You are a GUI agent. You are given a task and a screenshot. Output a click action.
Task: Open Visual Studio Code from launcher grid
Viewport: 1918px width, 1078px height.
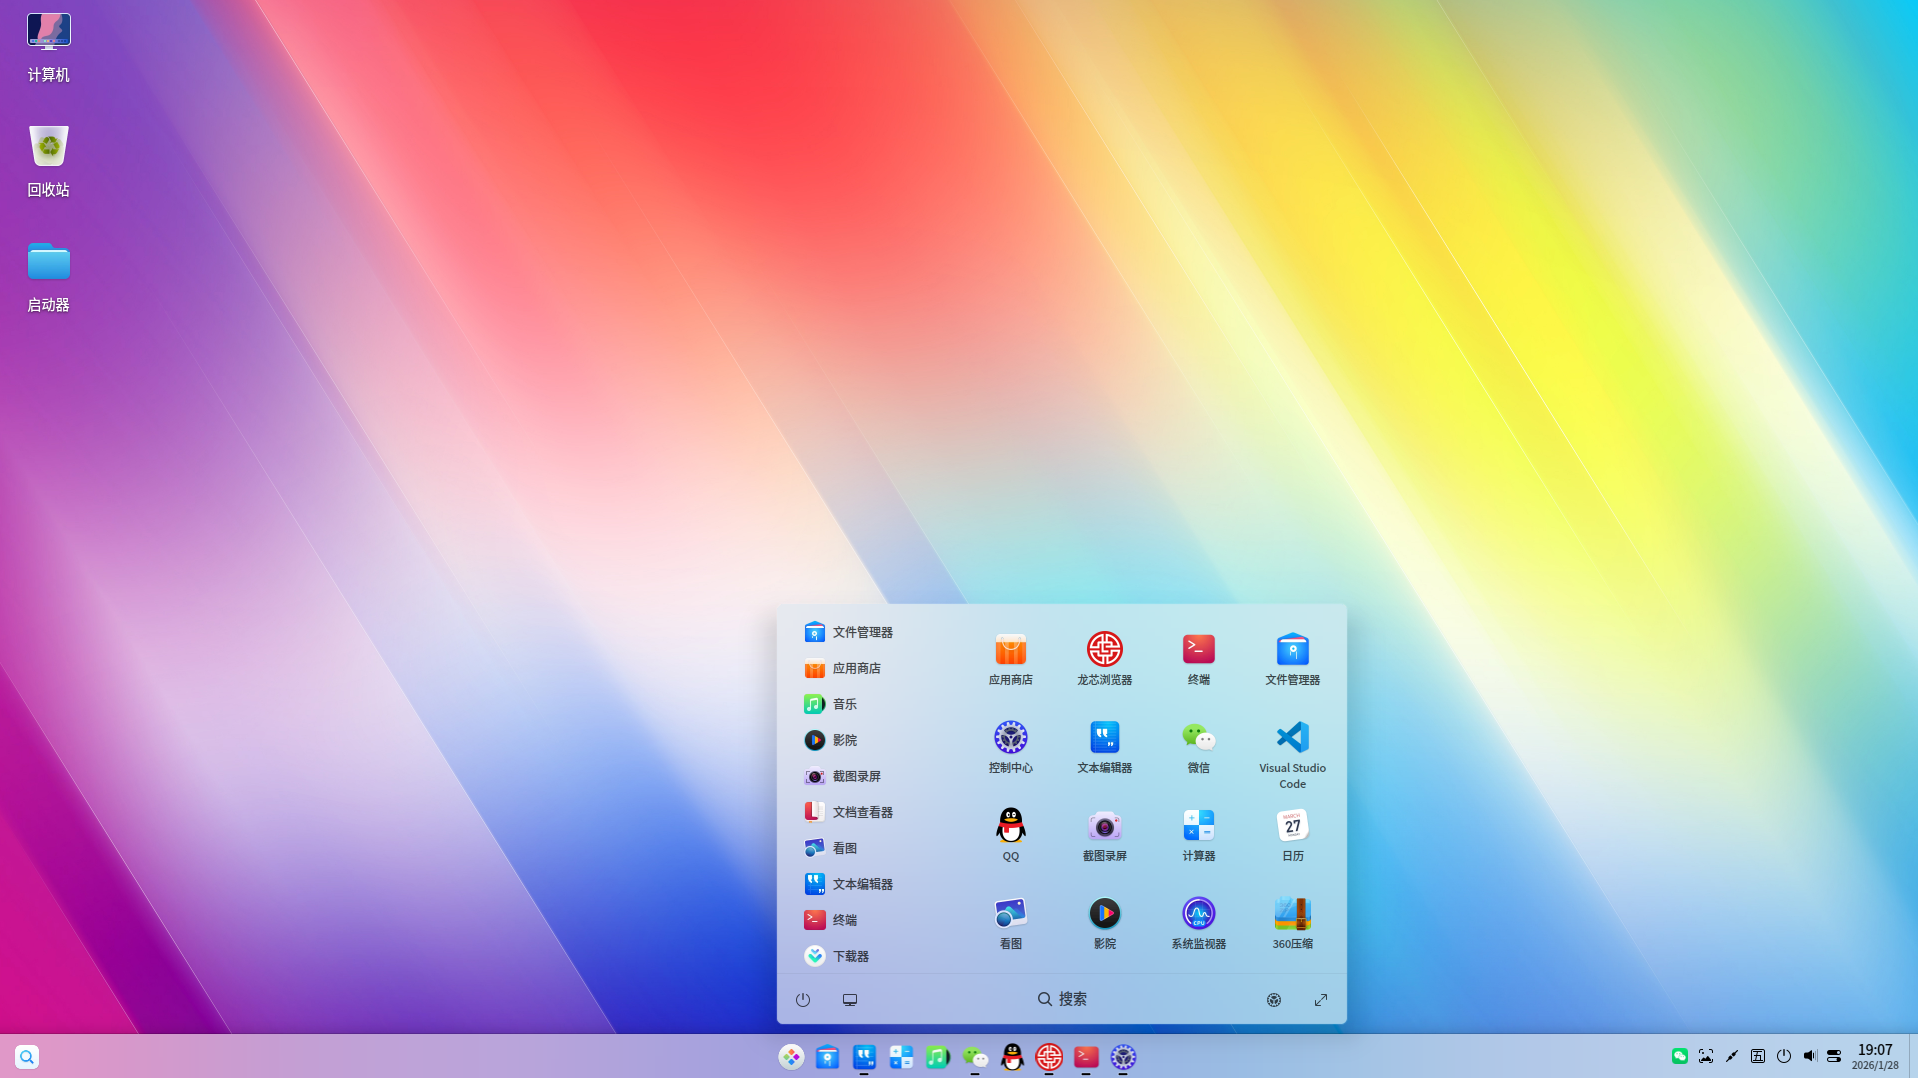[1292, 738]
